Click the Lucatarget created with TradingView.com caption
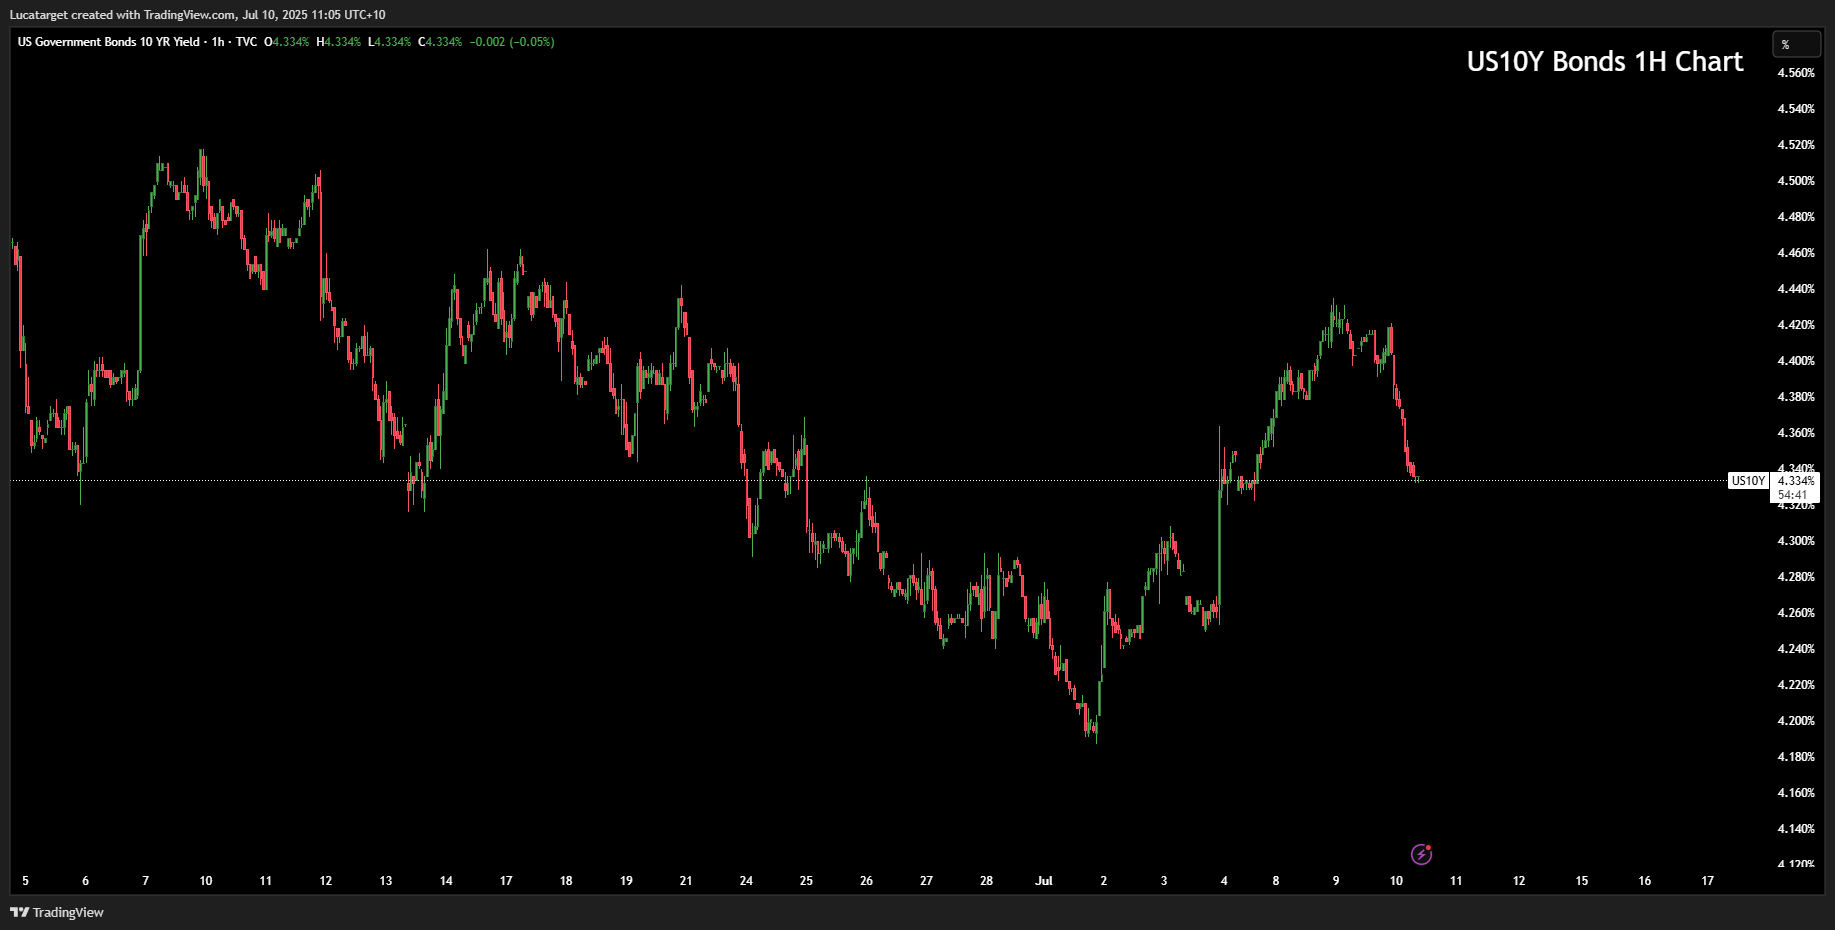 point(197,15)
